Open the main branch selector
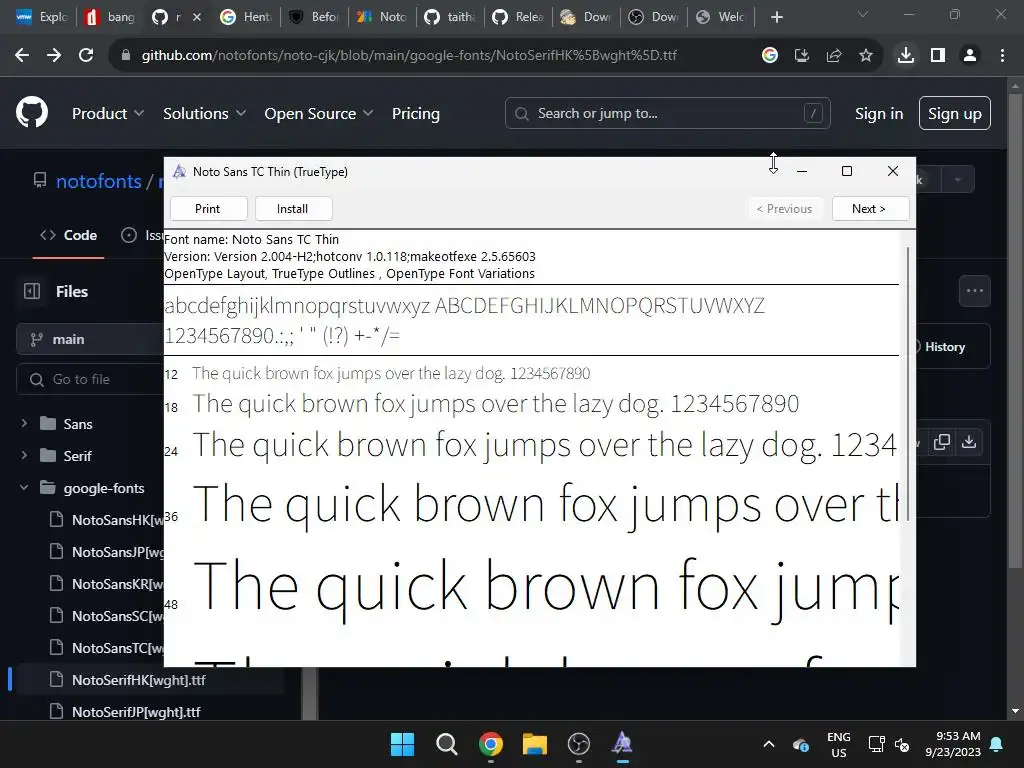This screenshot has height=768, width=1024. (90, 339)
